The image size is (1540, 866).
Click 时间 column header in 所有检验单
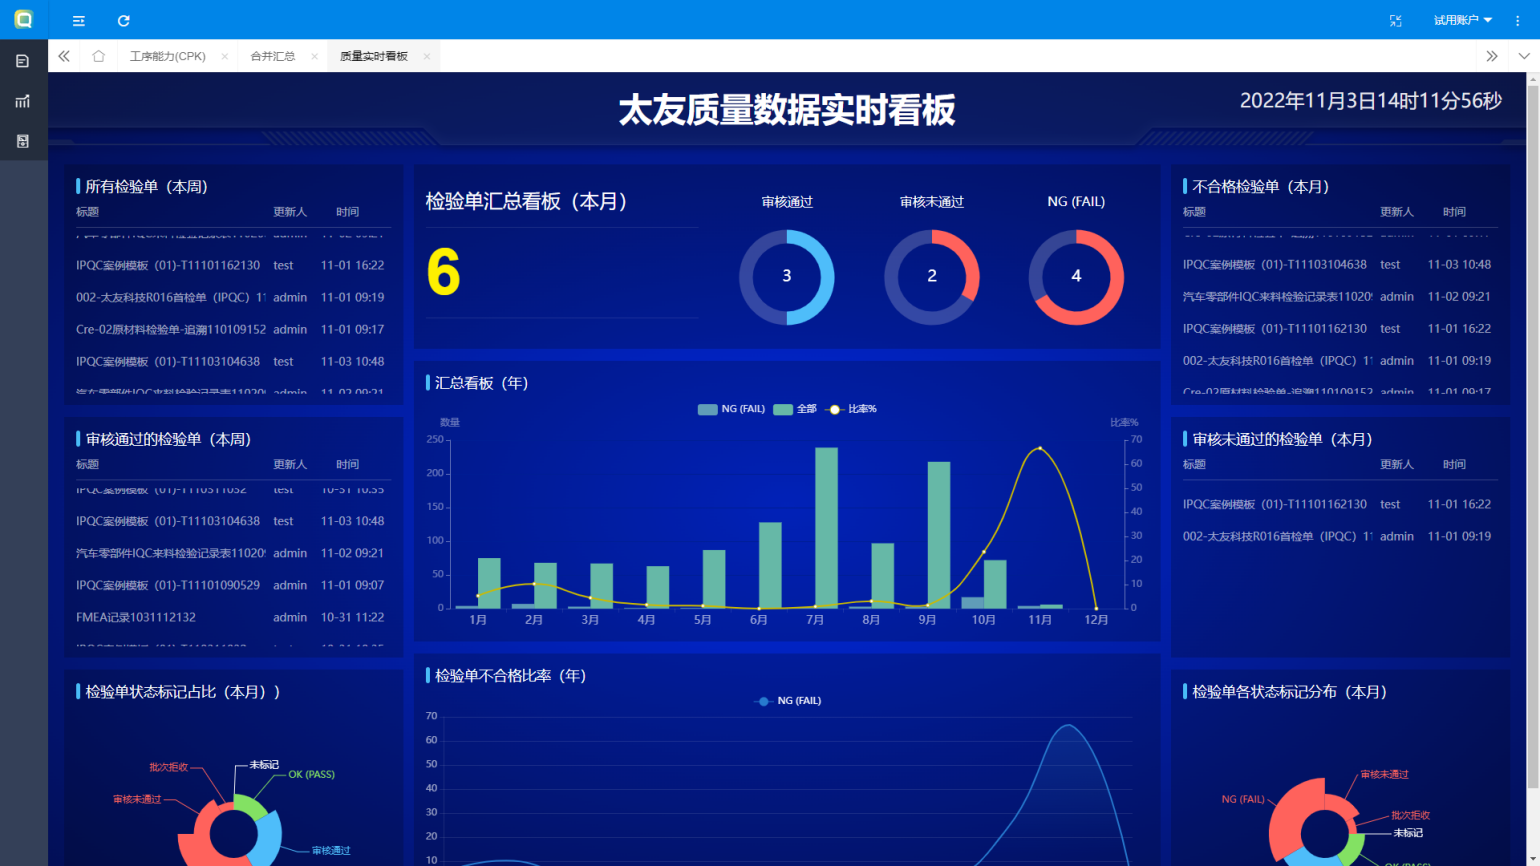[x=347, y=211]
